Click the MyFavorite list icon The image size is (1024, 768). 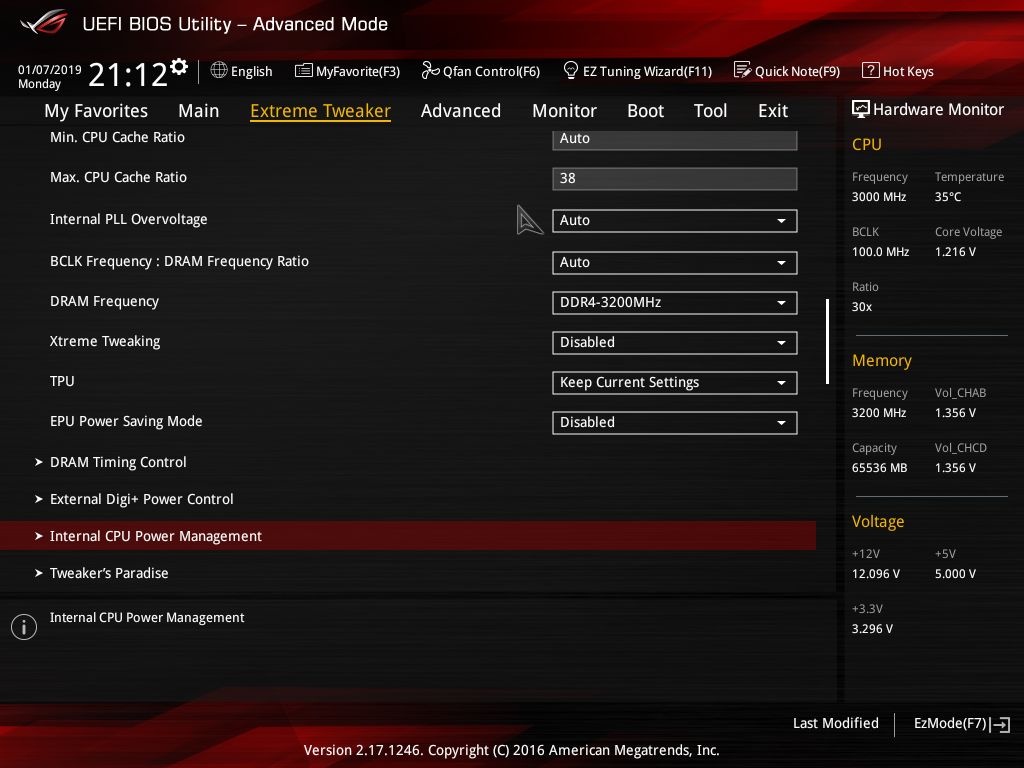point(304,71)
